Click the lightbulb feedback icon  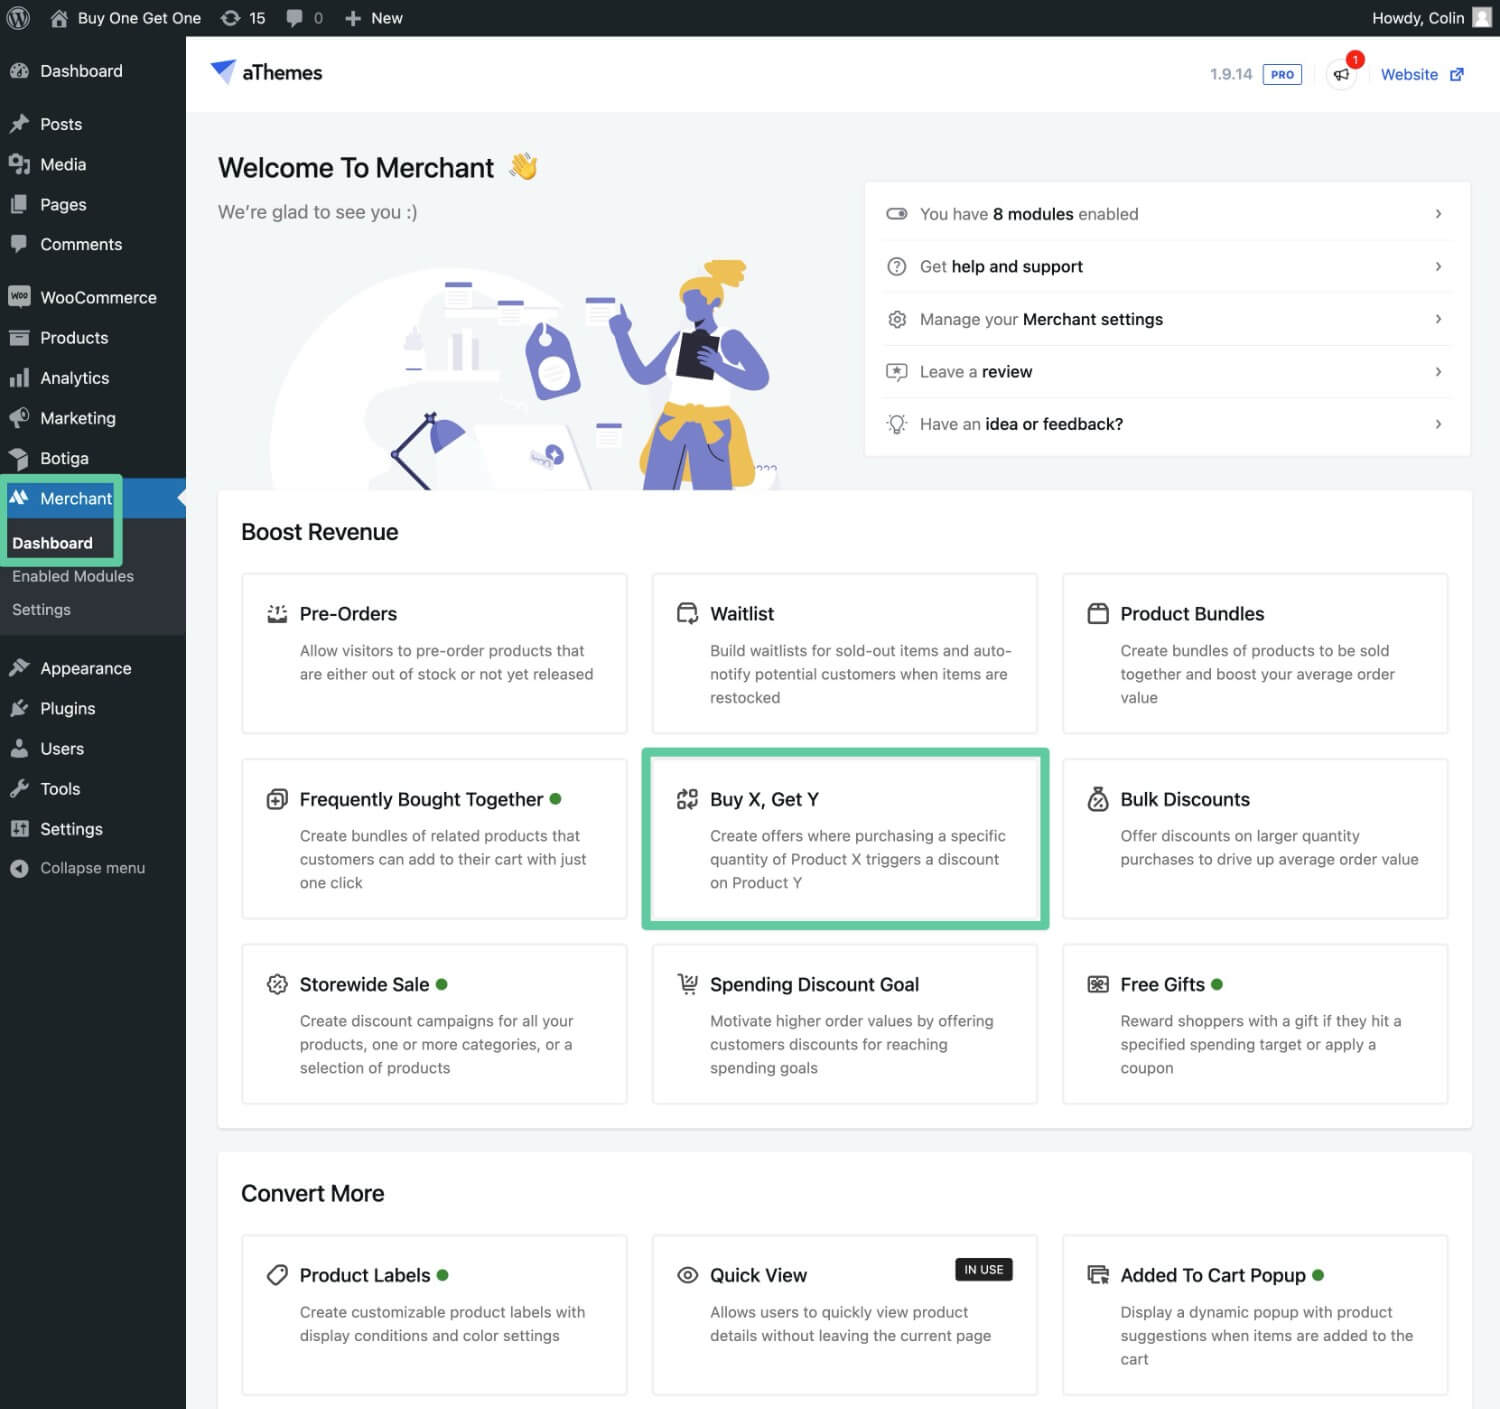pos(897,424)
